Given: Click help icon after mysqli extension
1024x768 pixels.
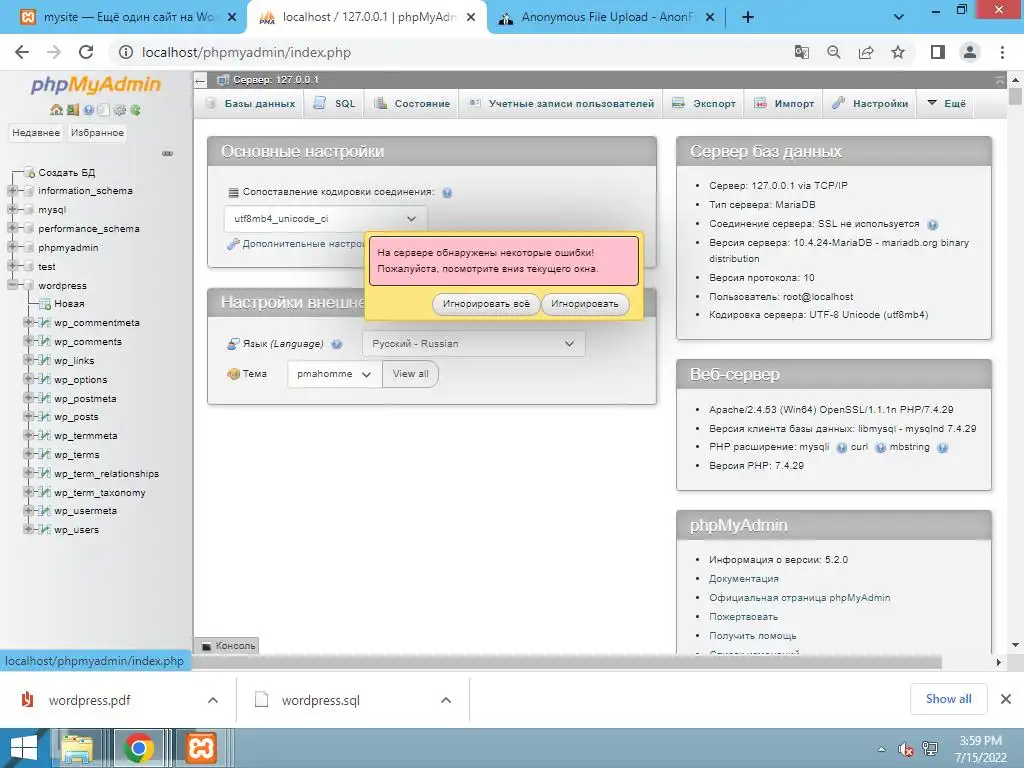Looking at the screenshot, I should [841, 448].
